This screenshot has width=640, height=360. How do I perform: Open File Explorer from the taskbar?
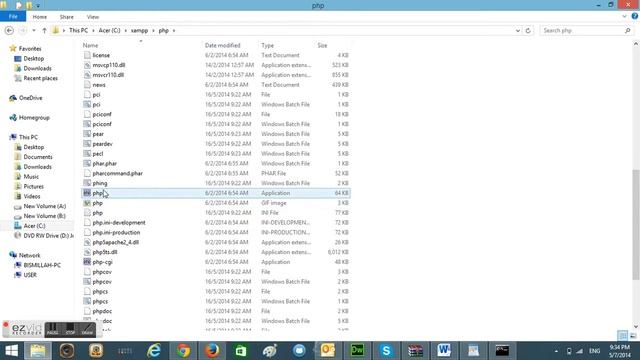pyautogui.click(x=38, y=351)
